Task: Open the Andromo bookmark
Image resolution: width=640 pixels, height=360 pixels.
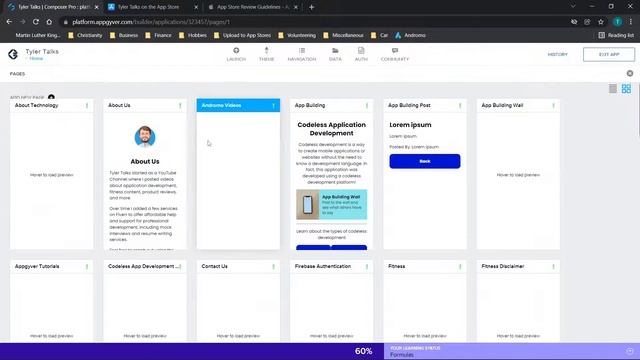Action: (411, 35)
